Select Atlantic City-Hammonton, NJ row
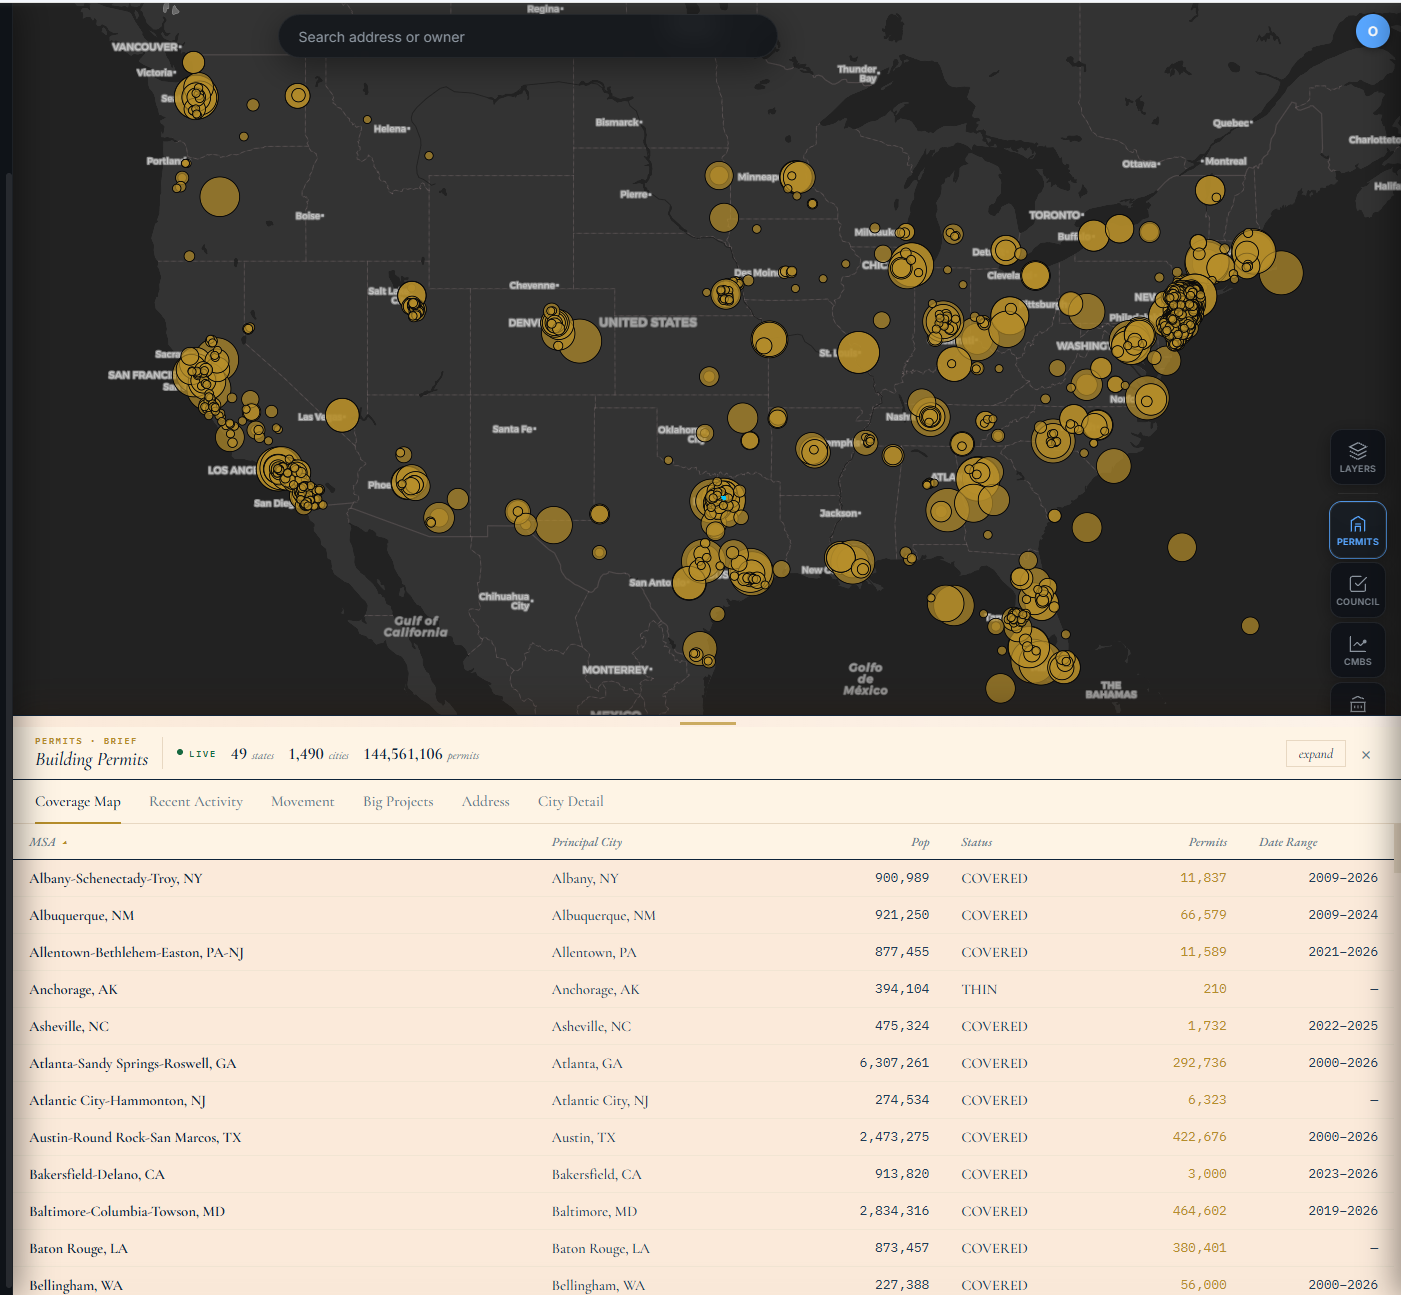The width and height of the screenshot is (1401, 1295). coord(703,1100)
